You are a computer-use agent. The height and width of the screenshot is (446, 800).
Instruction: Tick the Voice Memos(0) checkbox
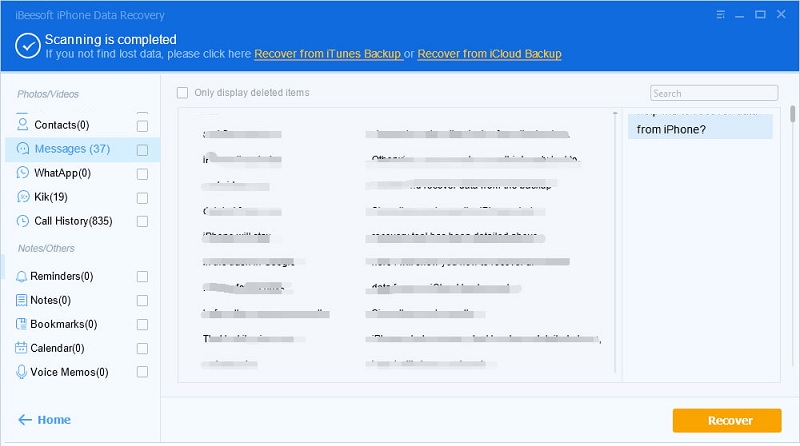[x=142, y=372]
